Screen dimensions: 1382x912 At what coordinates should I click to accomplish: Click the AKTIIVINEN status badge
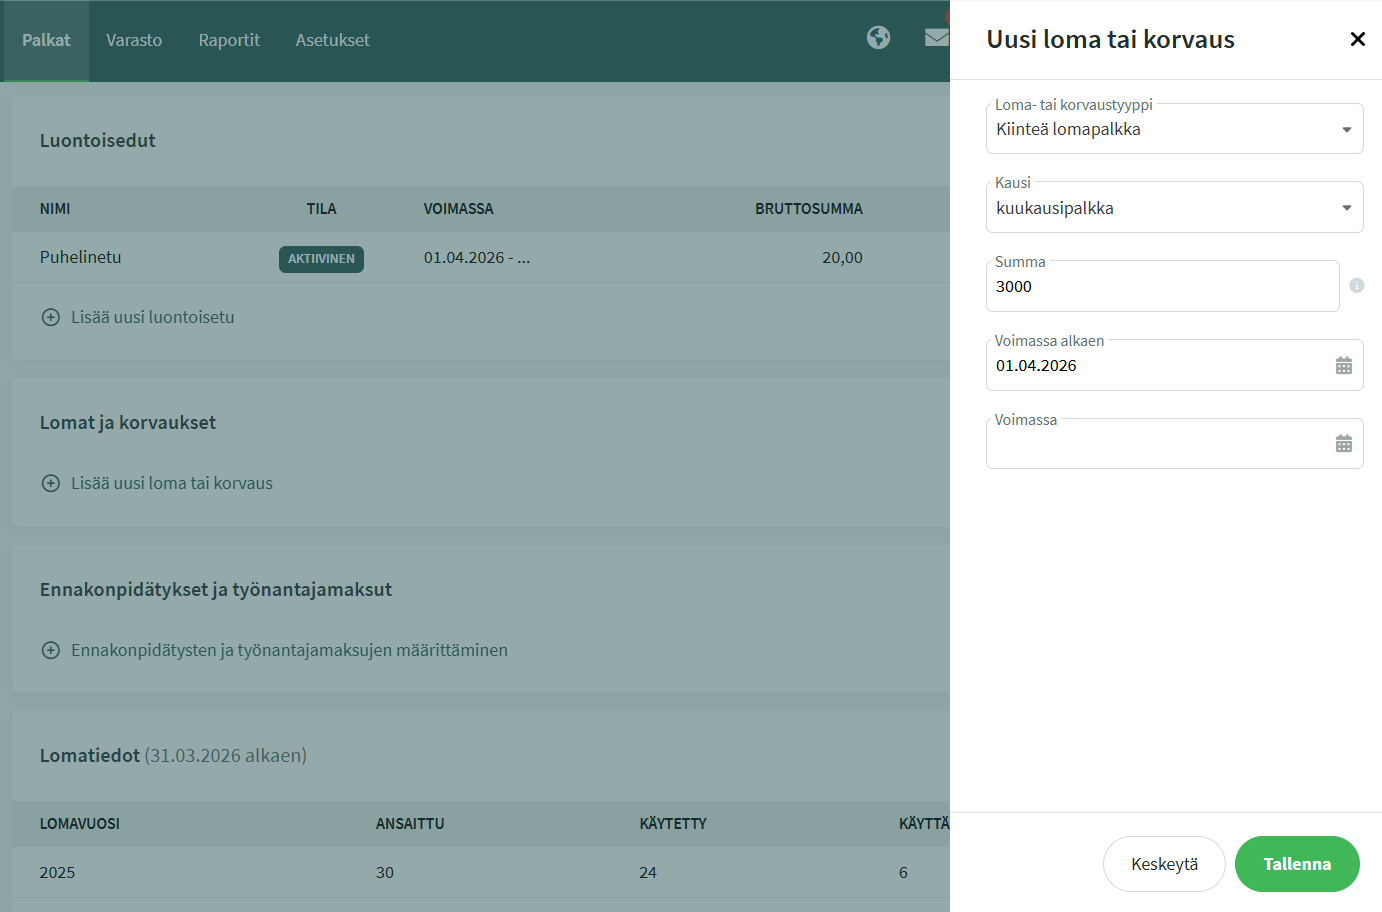point(321,259)
